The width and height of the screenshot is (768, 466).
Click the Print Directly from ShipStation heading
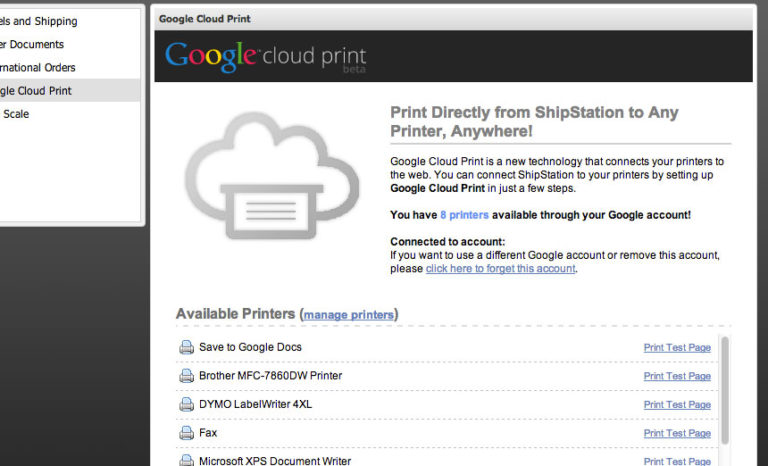pos(534,122)
